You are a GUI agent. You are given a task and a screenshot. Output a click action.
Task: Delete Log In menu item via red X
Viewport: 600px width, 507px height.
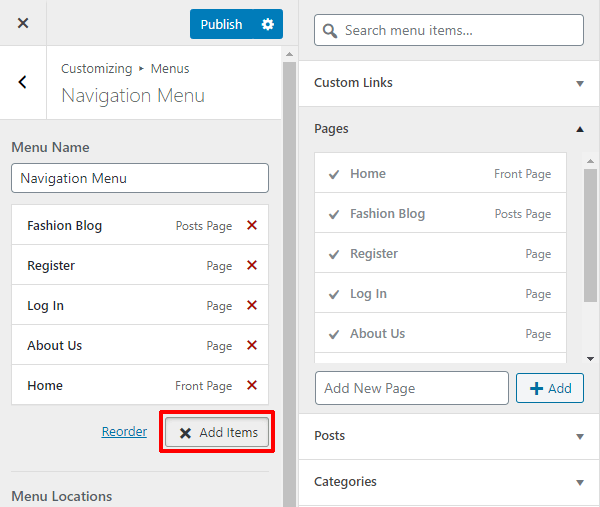coord(252,306)
